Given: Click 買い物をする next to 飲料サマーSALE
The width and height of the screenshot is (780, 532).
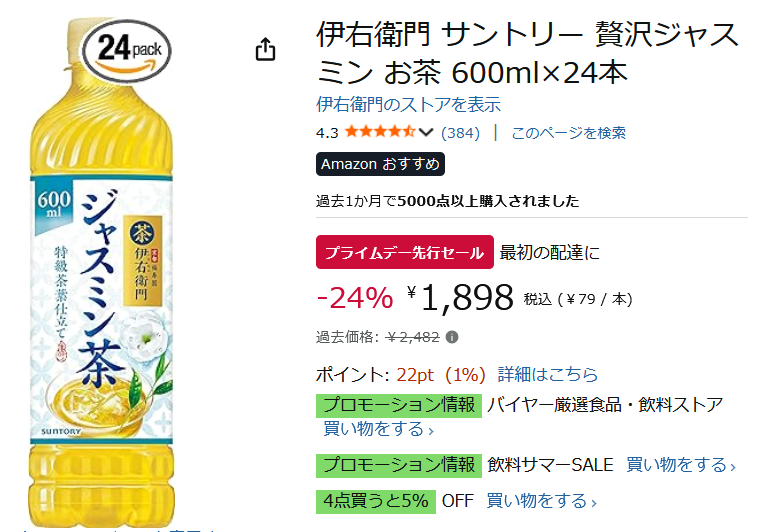Looking at the screenshot, I should pyautogui.click(x=680, y=465).
